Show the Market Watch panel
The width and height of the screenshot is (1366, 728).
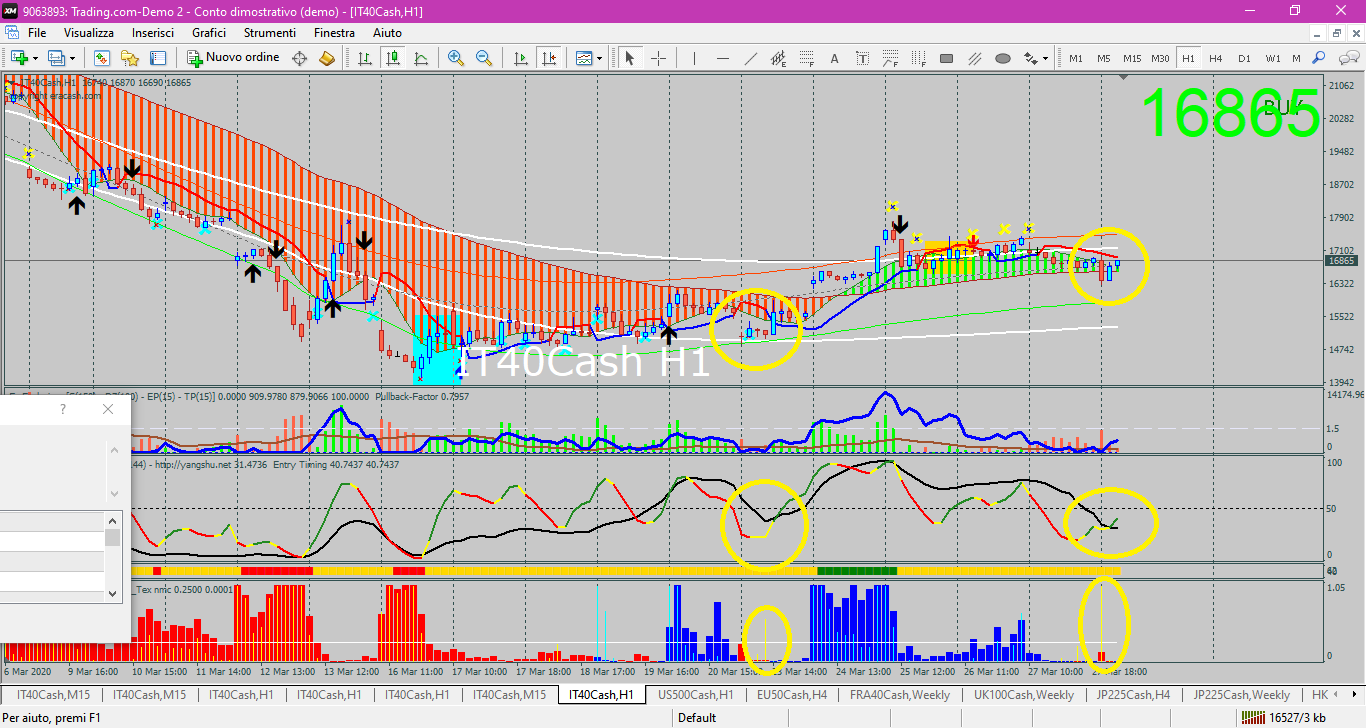(102, 58)
